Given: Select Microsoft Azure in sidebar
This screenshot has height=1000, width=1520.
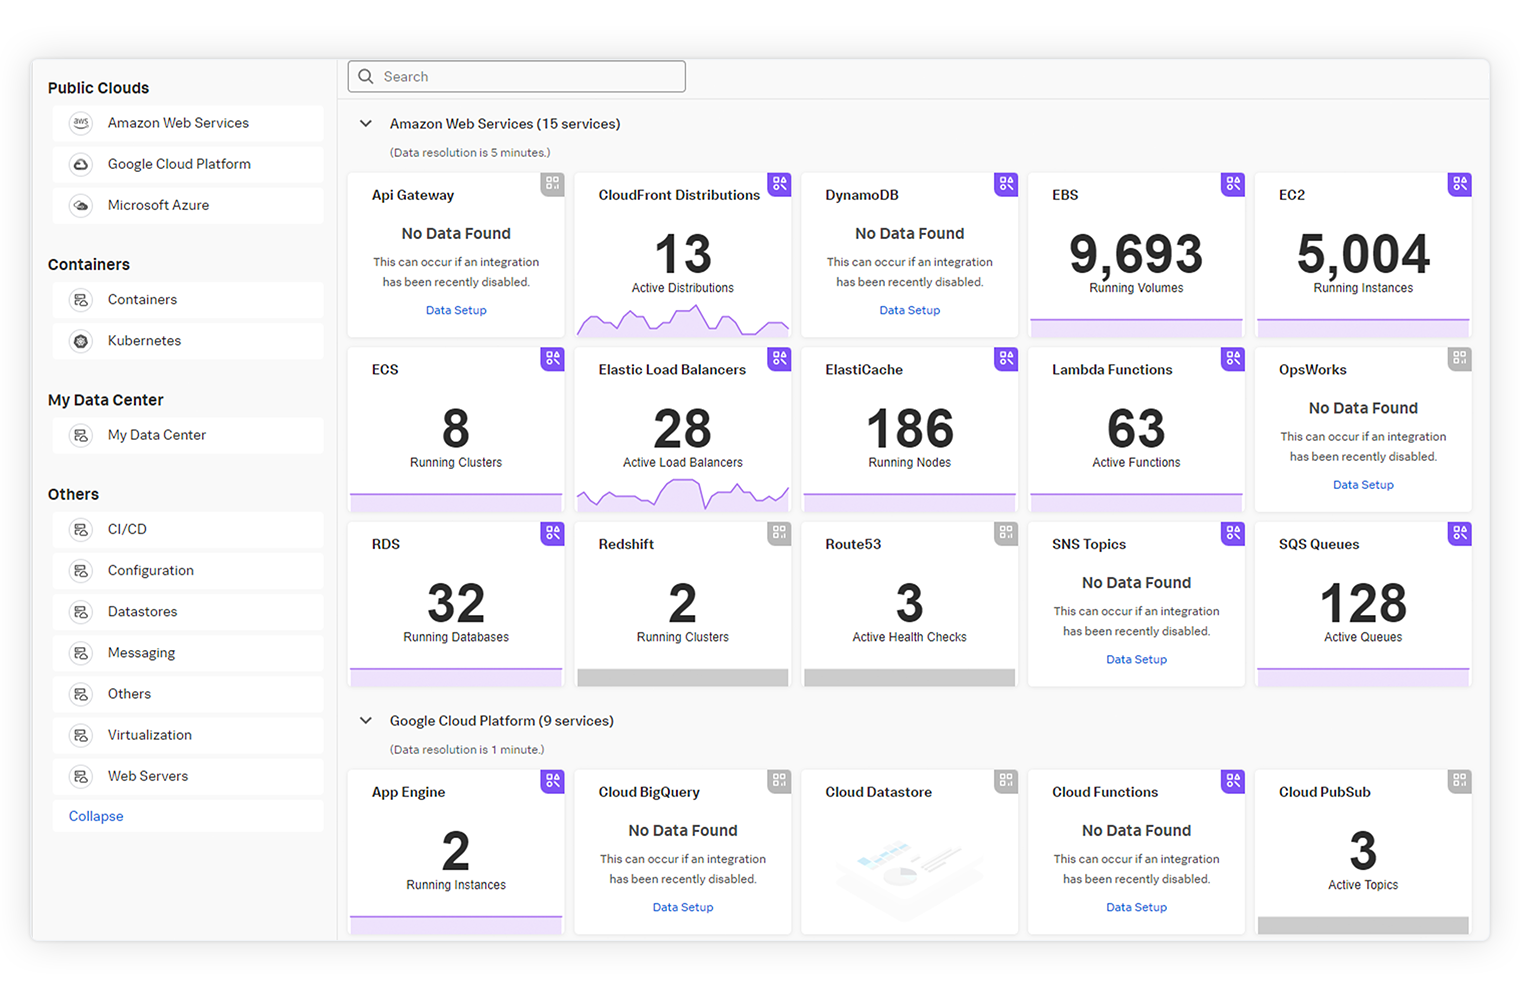Looking at the screenshot, I should click(x=188, y=205).
